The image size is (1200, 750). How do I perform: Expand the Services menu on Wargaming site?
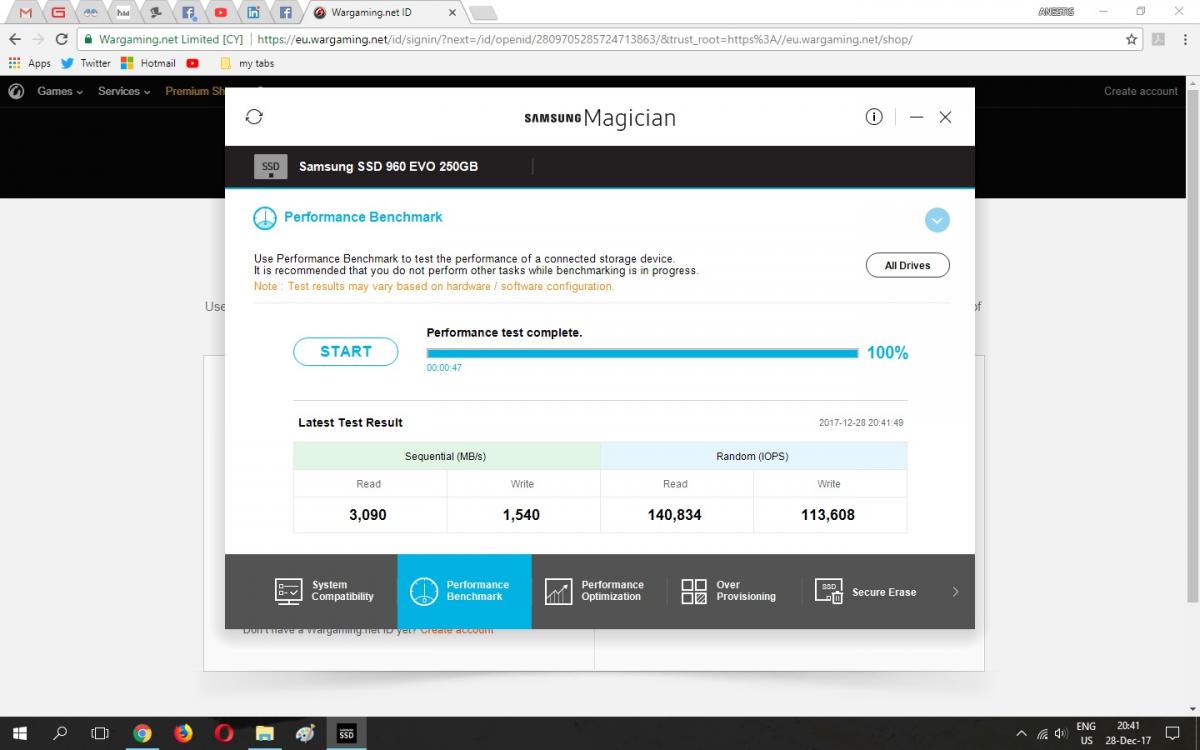coord(124,91)
